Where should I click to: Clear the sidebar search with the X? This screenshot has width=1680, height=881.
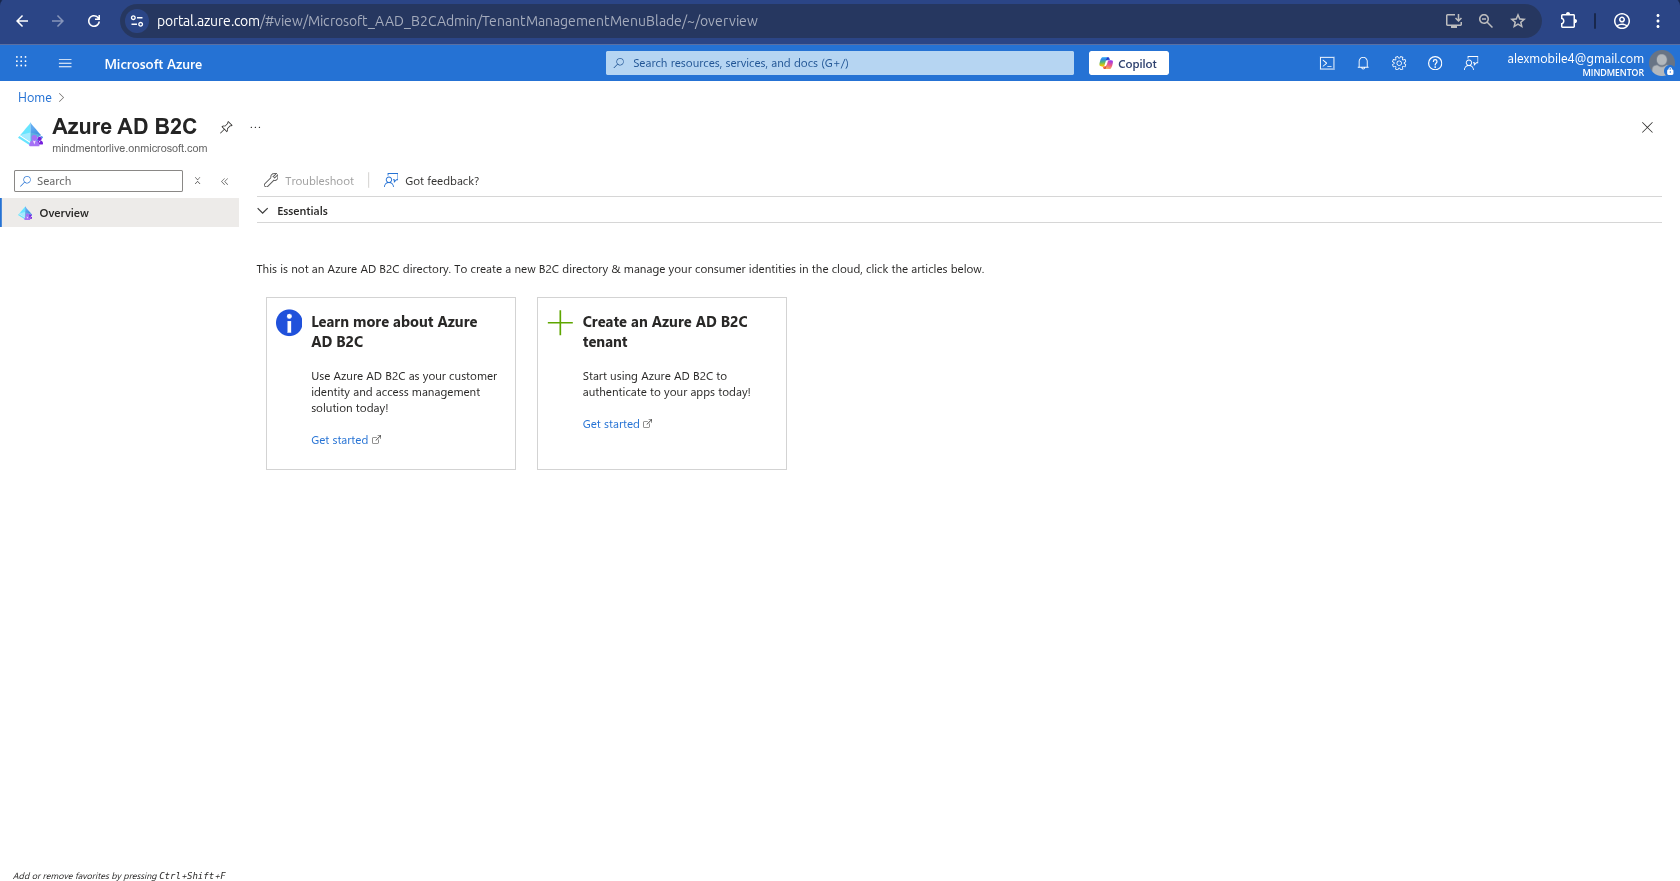pos(198,181)
